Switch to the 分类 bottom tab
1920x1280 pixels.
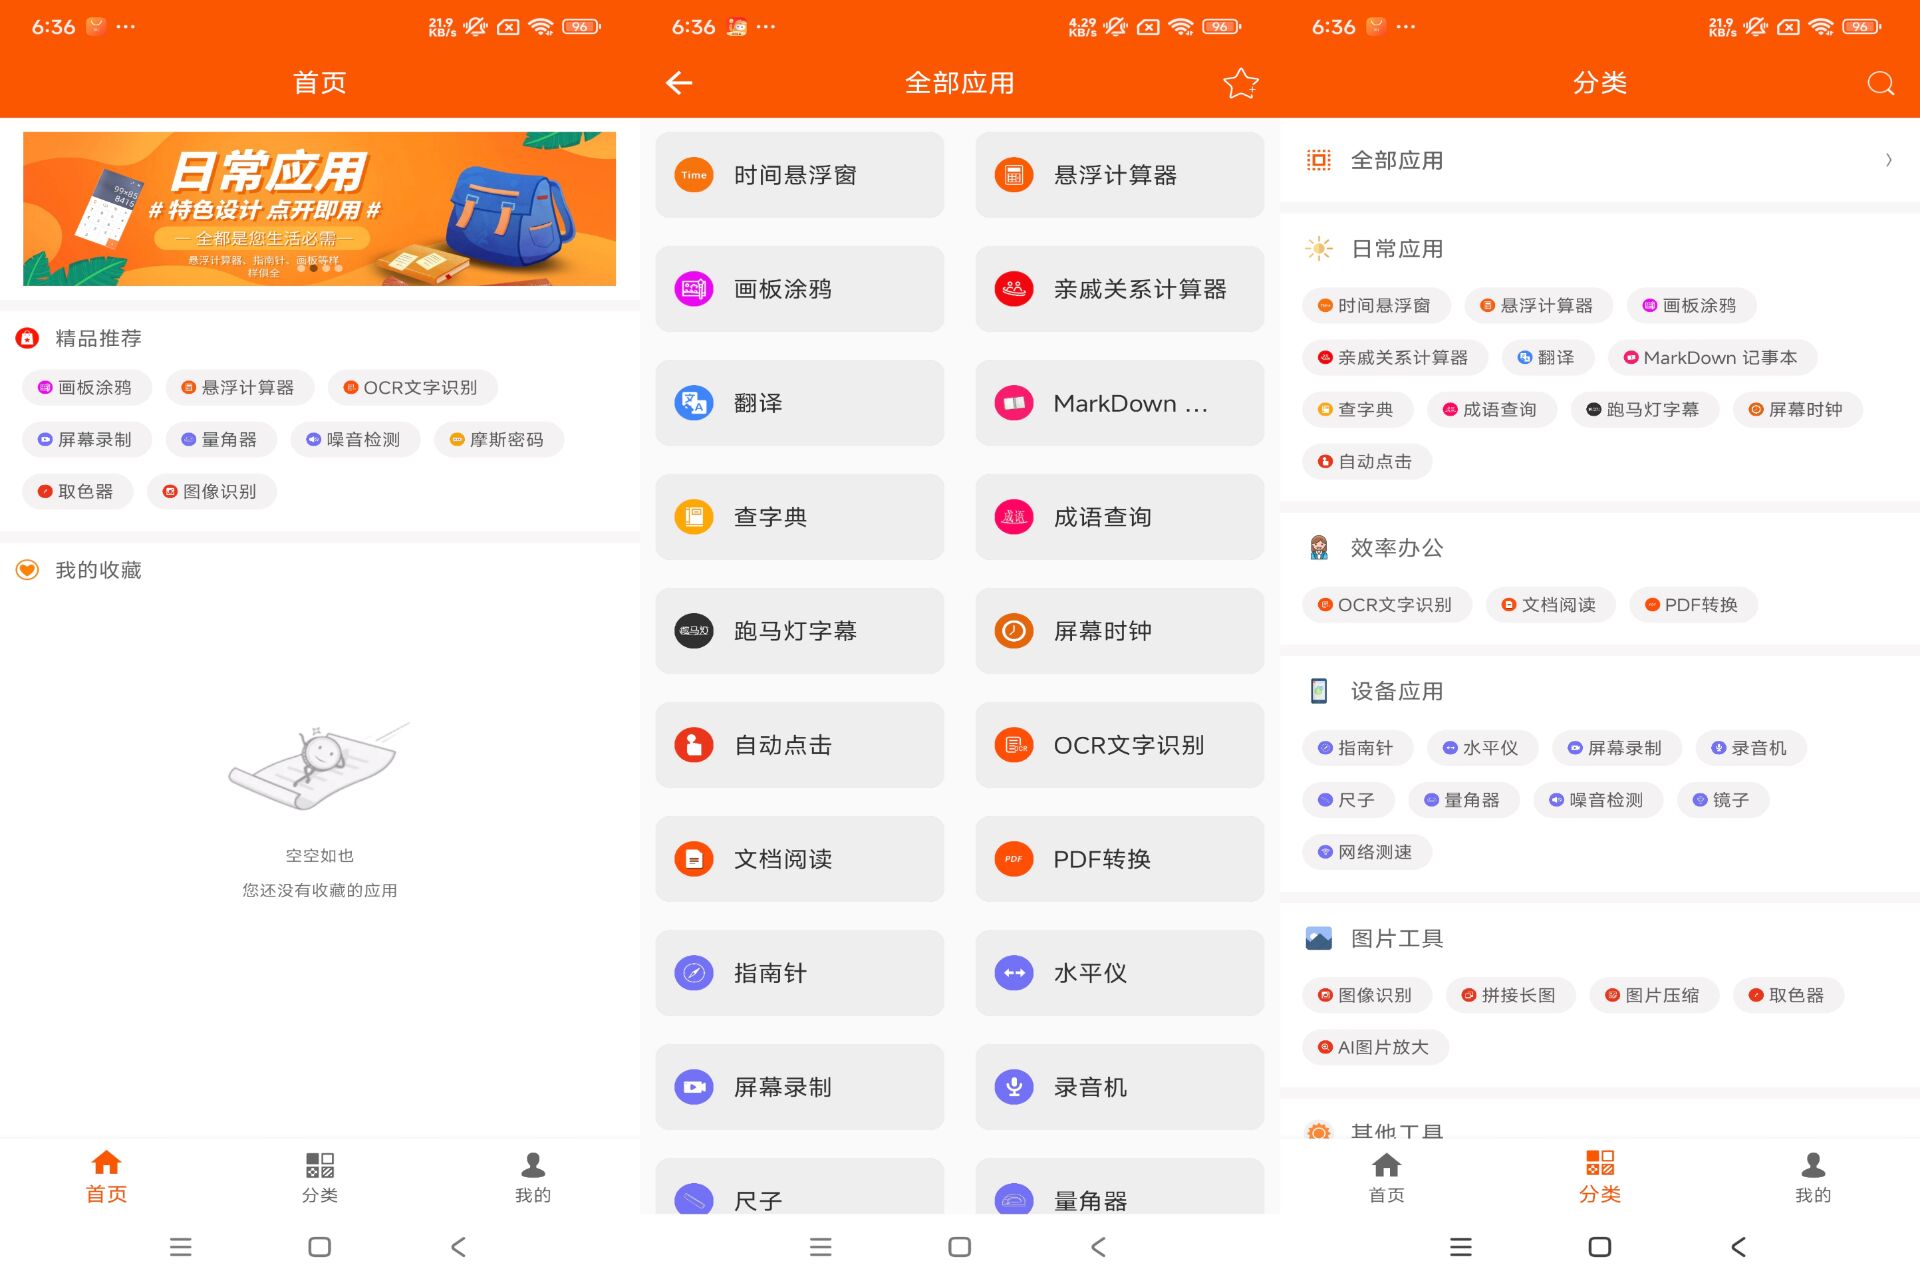(319, 1176)
